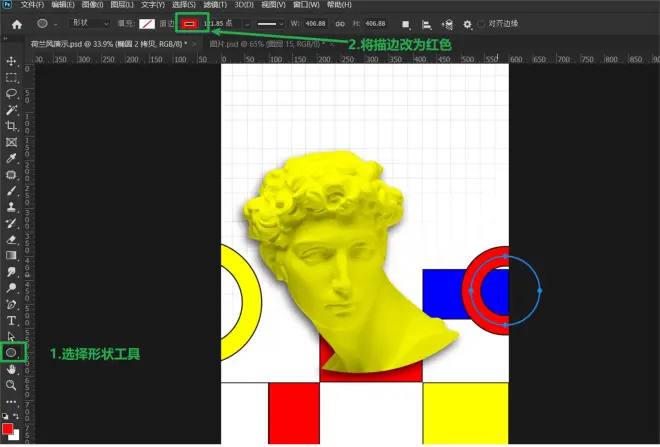Open the 文字(Y) menu

pyautogui.click(x=153, y=5)
